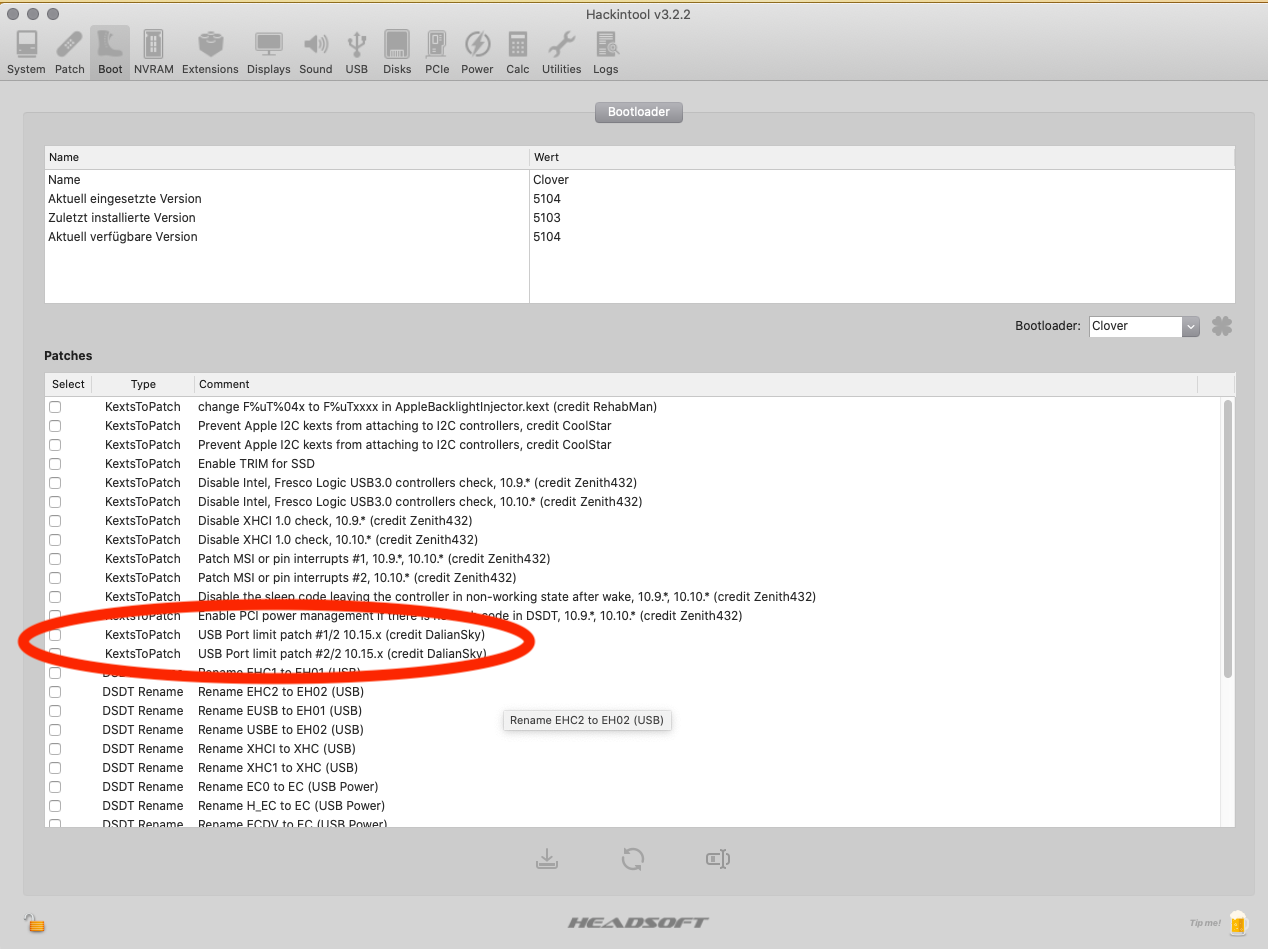The image size is (1268, 949).
Task: Select 'USB Port limit patch #1/2 10.15.x' row
Action: pos(633,635)
